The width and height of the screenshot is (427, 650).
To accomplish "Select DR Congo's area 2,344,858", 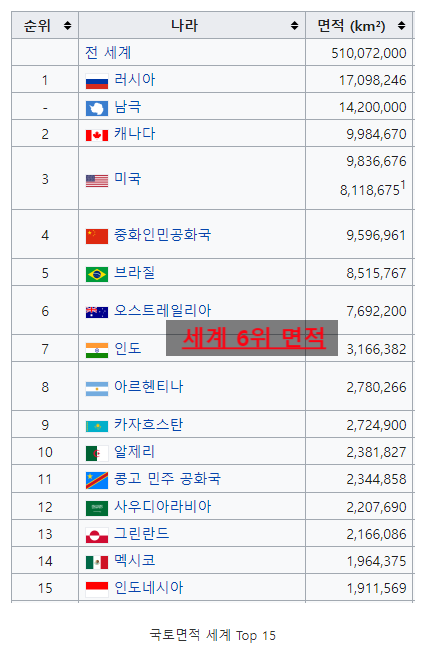I will (x=376, y=480).
